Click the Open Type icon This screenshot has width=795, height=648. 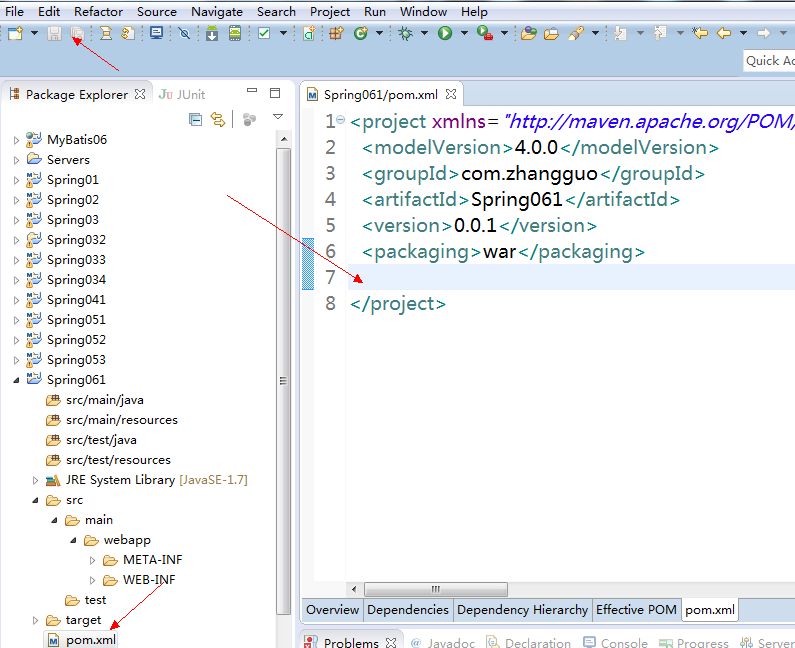click(x=529, y=33)
